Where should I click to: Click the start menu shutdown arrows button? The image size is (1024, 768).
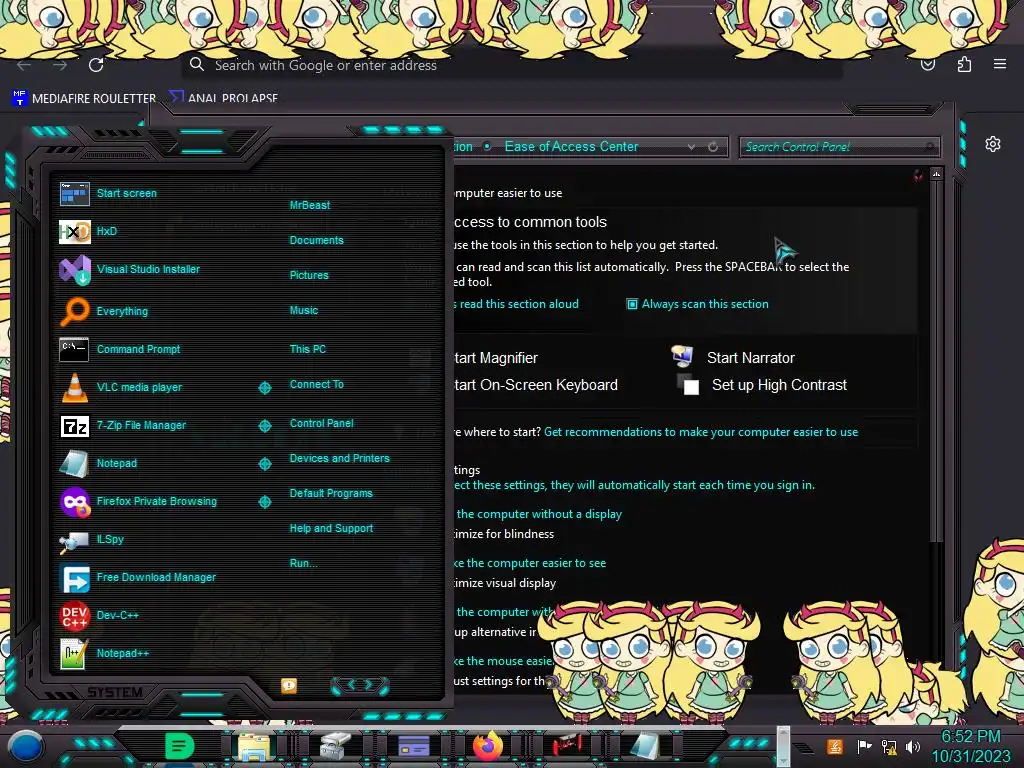pyautogui.click(x=360, y=685)
